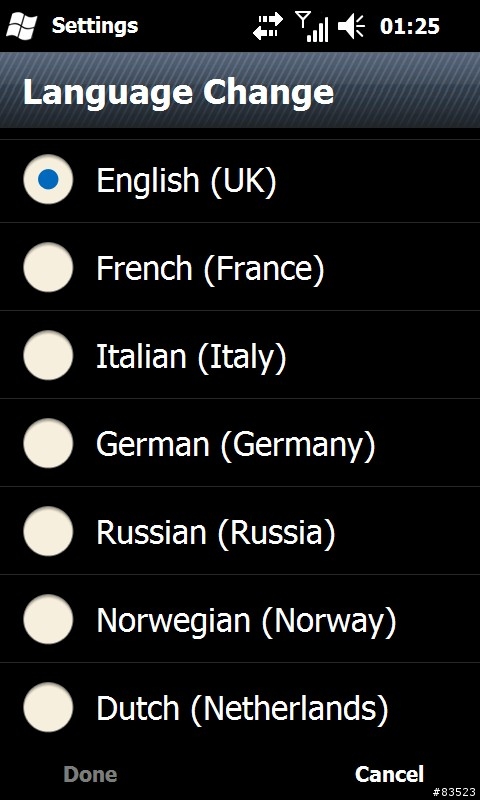Tap the speaker volume icon
The height and width of the screenshot is (800, 480).
(x=351, y=26)
